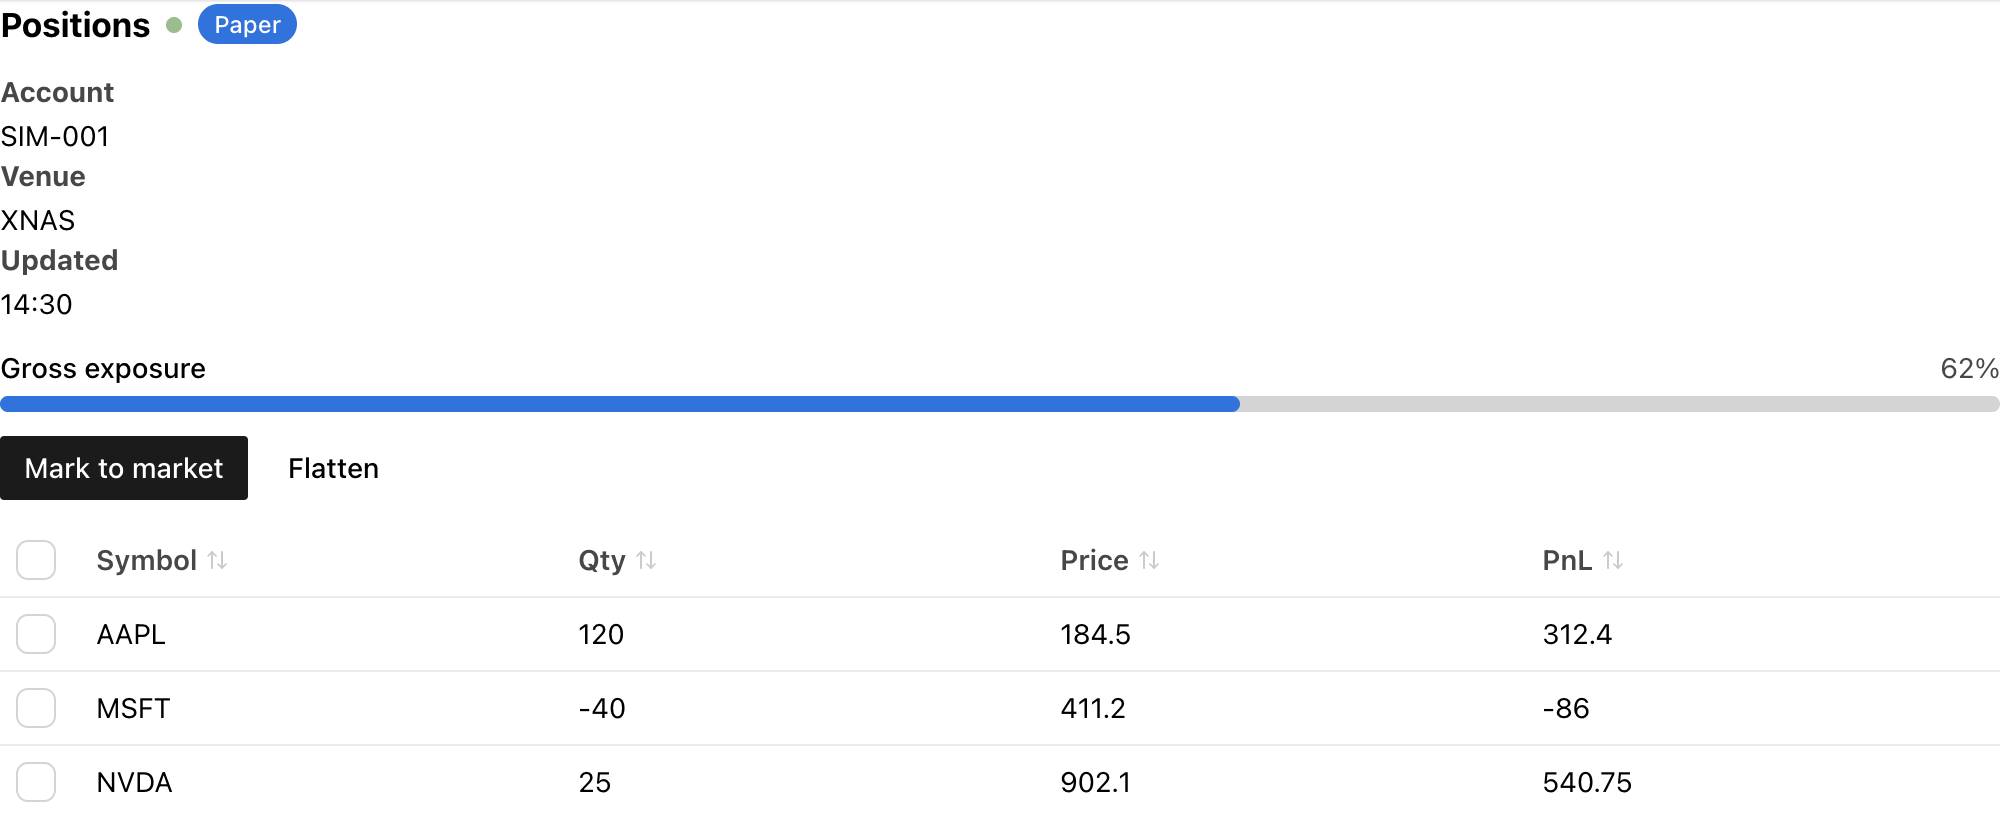Select the AAPL symbol cell
2000x818 pixels.
(x=131, y=634)
